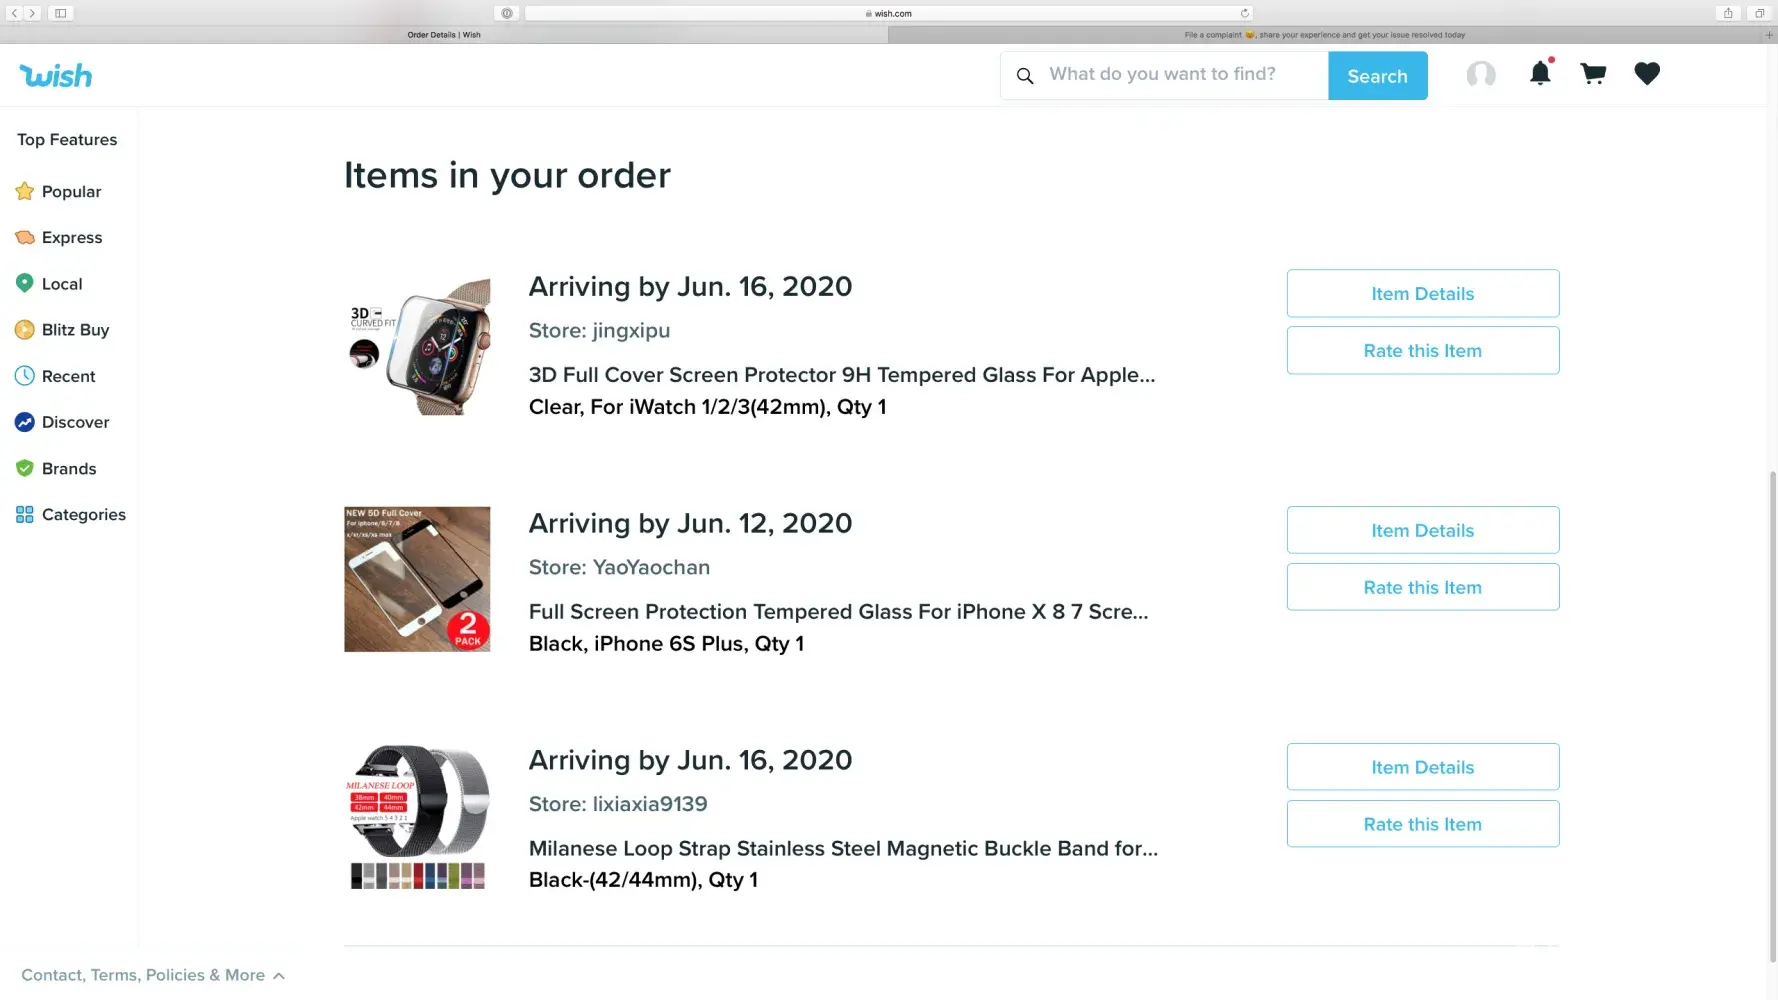
Task: Open the Categories sidebar item
Action: [x=83, y=515]
